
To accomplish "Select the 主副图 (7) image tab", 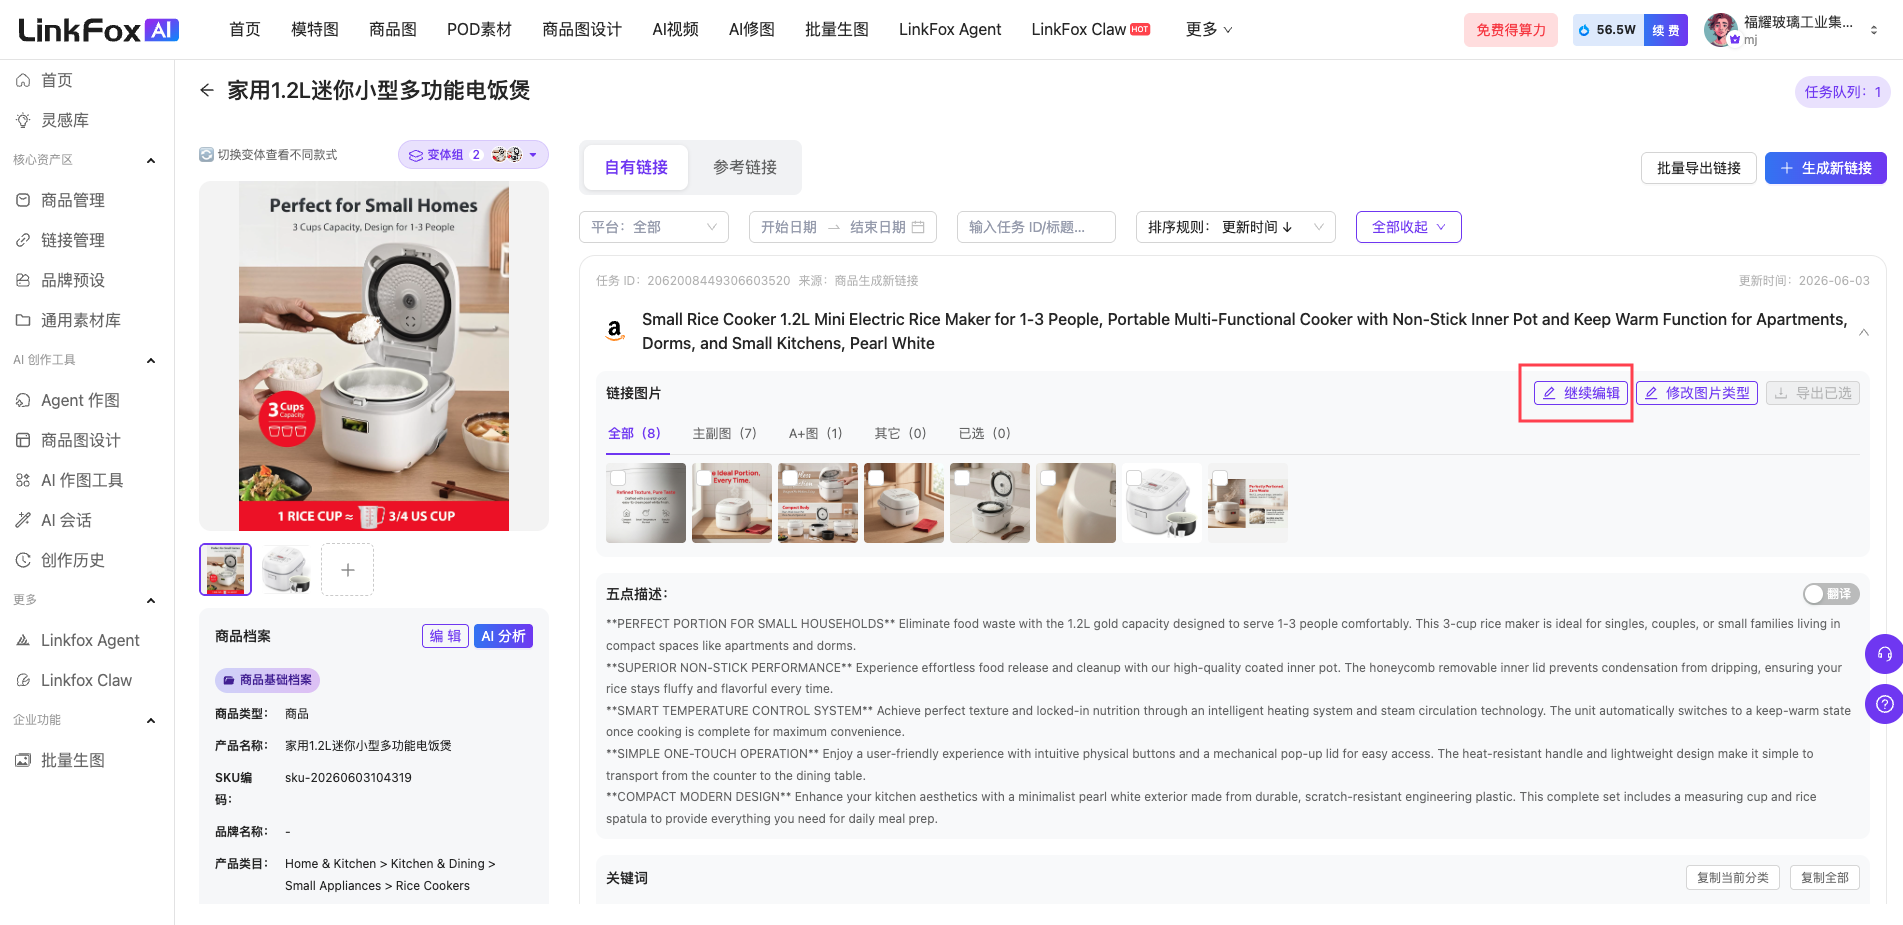I will (724, 433).
